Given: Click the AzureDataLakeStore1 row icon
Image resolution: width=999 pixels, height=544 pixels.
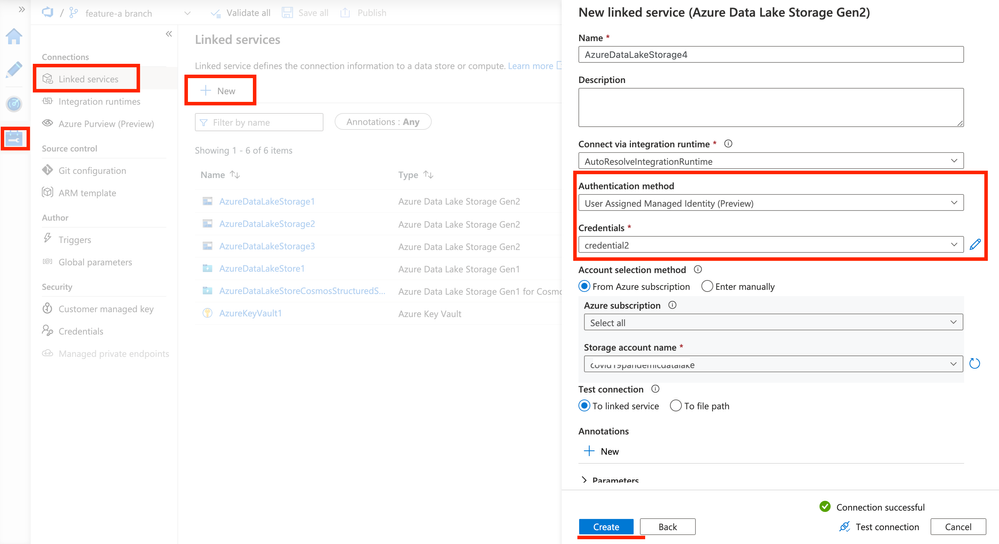Looking at the screenshot, I should point(207,269).
